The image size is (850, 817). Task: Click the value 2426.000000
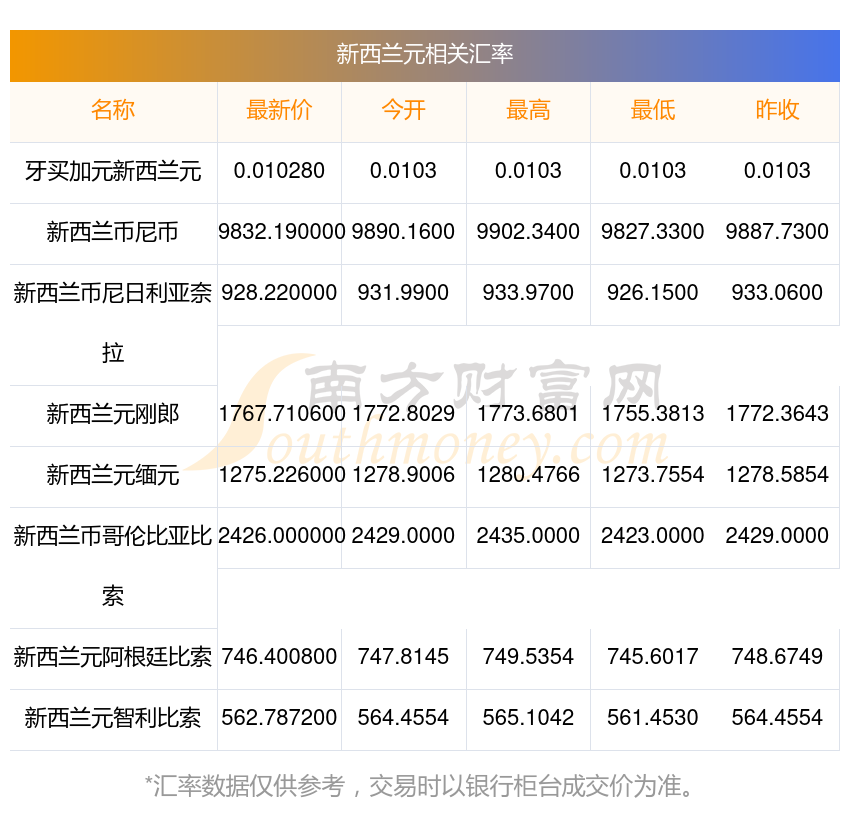281,536
